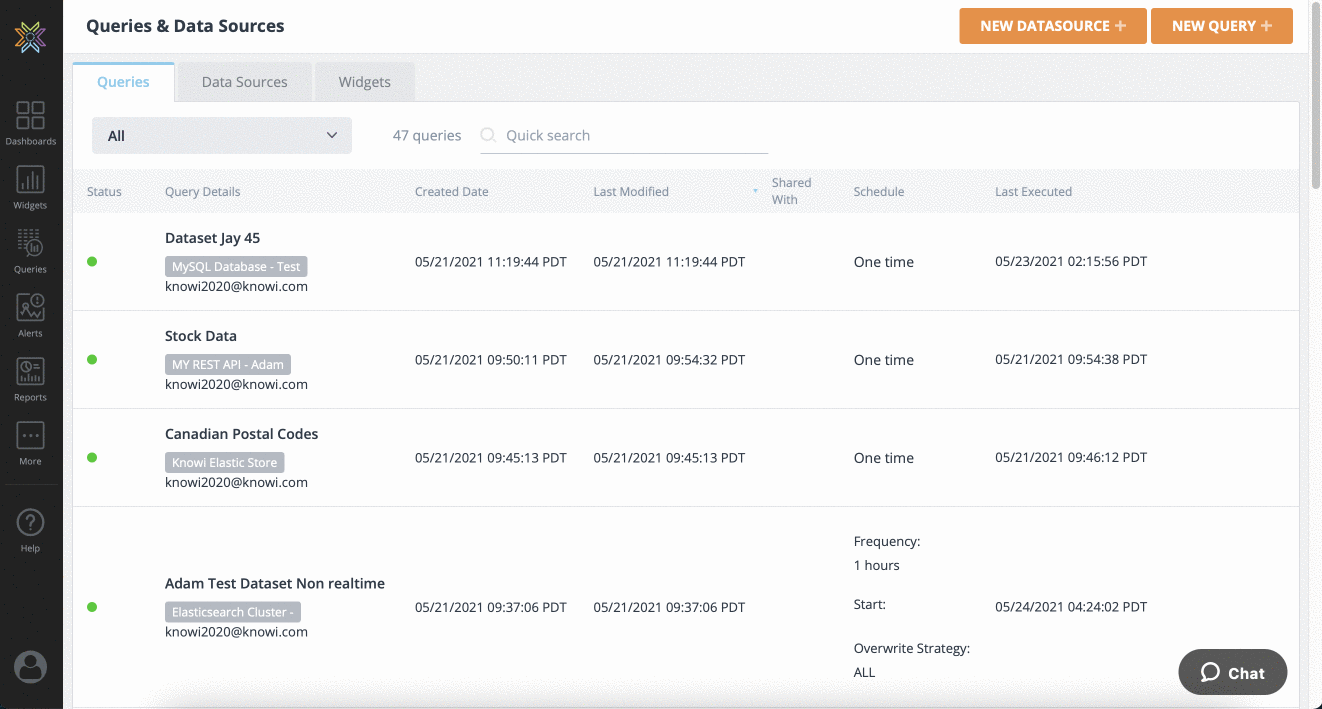Click the NEW DATASOURCE button
Image resolution: width=1322 pixels, height=709 pixels.
(1052, 26)
